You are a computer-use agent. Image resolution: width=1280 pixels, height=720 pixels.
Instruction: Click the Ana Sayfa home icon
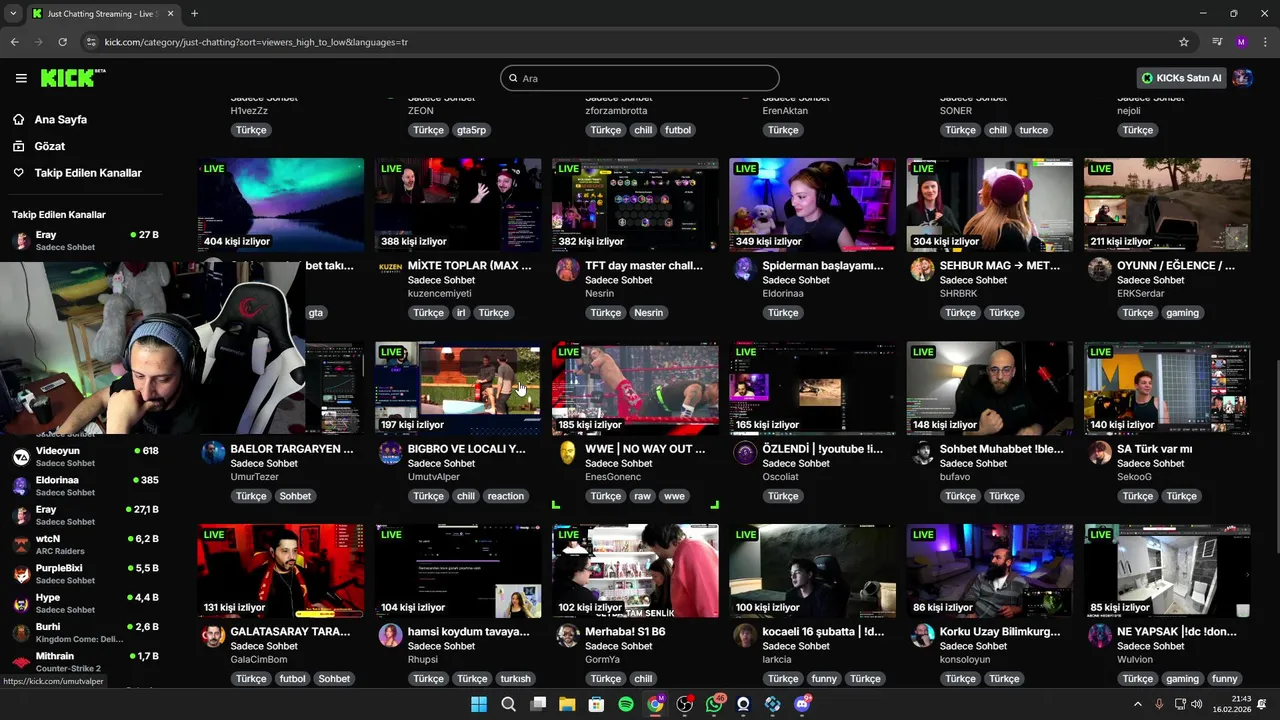[18, 119]
